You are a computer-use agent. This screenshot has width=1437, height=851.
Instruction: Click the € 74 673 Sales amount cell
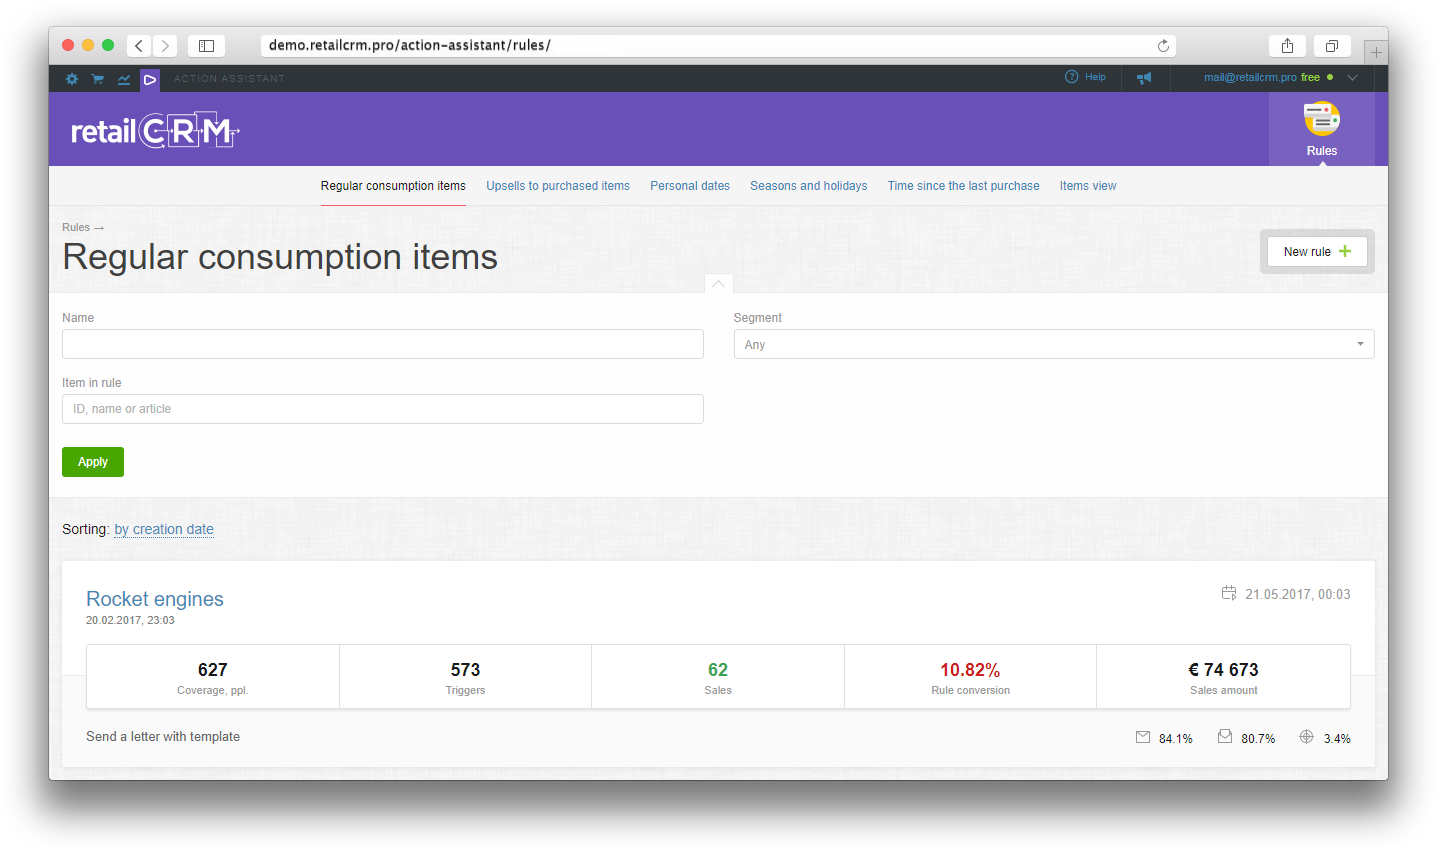coord(1223,677)
